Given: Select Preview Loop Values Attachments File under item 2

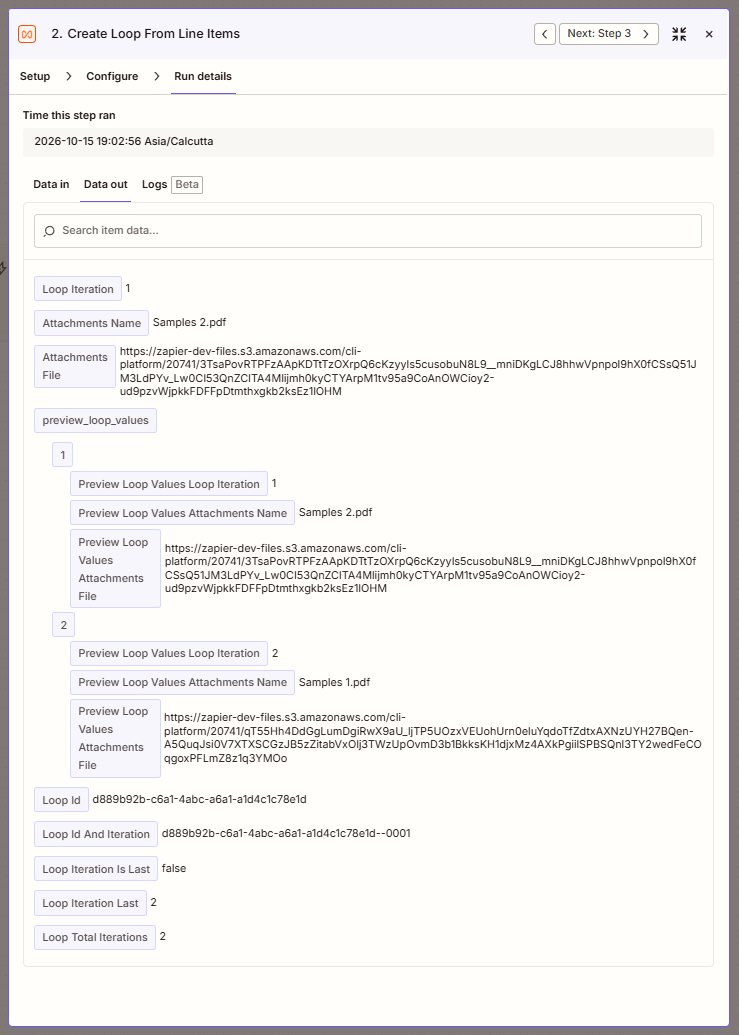Looking at the screenshot, I should [115, 739].
